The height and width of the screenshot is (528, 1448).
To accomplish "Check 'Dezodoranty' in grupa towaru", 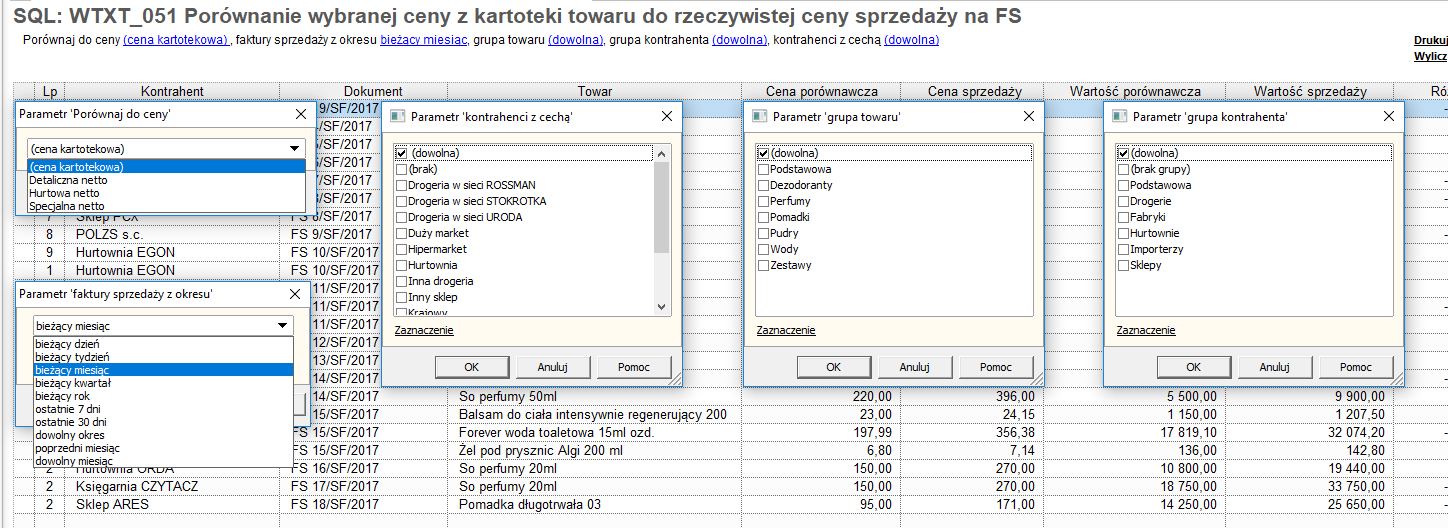I will (x=764, y=185).
